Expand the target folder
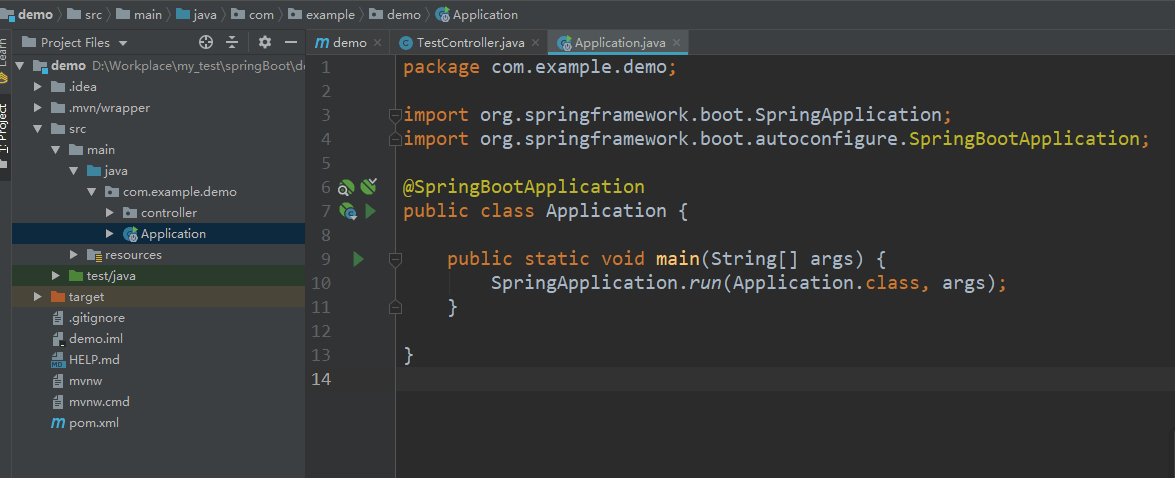1175x478 pixels. [x=38, y=297]
